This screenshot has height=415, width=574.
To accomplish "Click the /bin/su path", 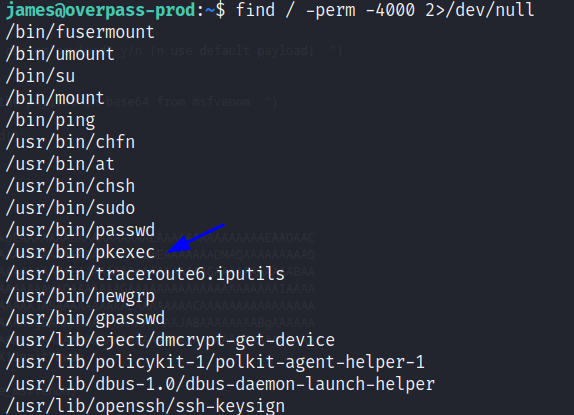I will pyautogui.click(x=40, y=76).
